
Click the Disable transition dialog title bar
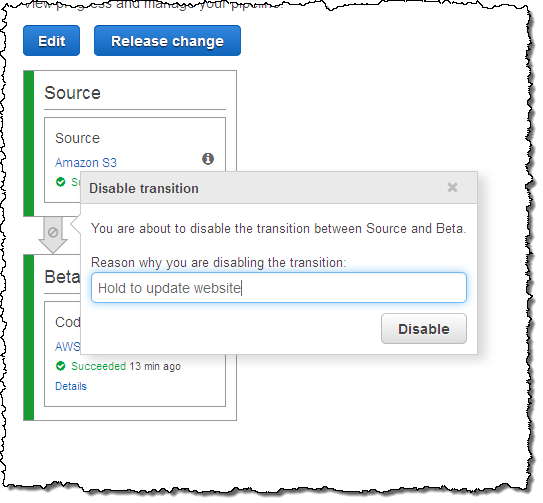click(279, 188)
